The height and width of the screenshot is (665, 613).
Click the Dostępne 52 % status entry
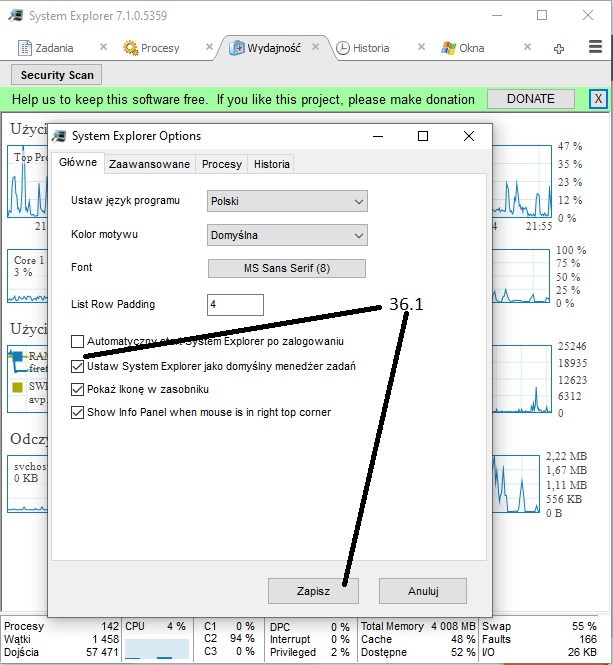point(418,652)
